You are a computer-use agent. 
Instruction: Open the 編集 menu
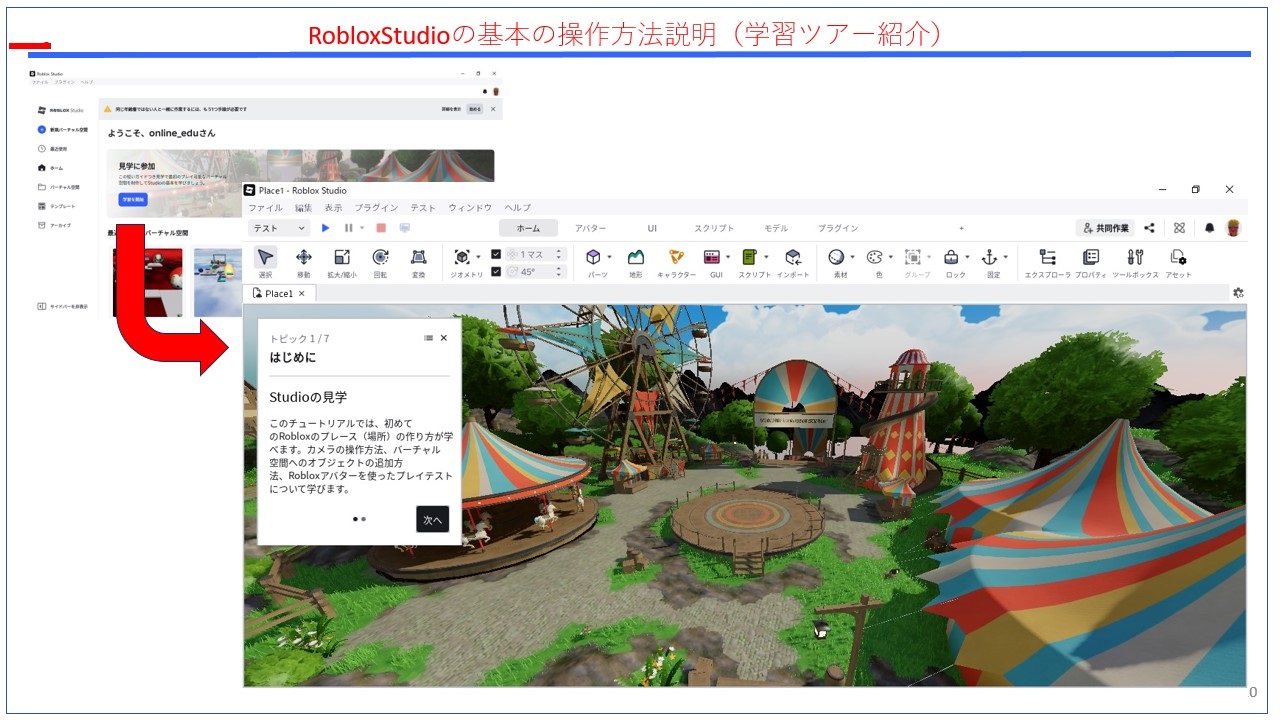[x=303, y=208]
